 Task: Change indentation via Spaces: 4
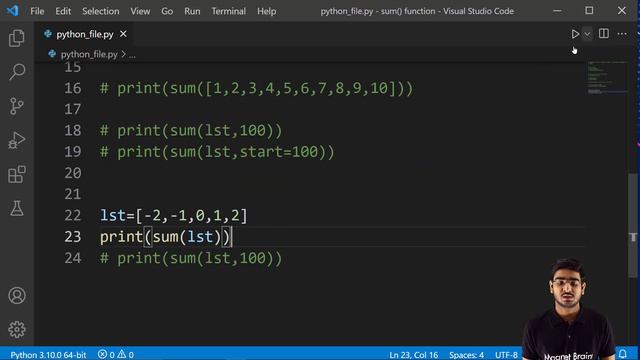pos(466,355)
